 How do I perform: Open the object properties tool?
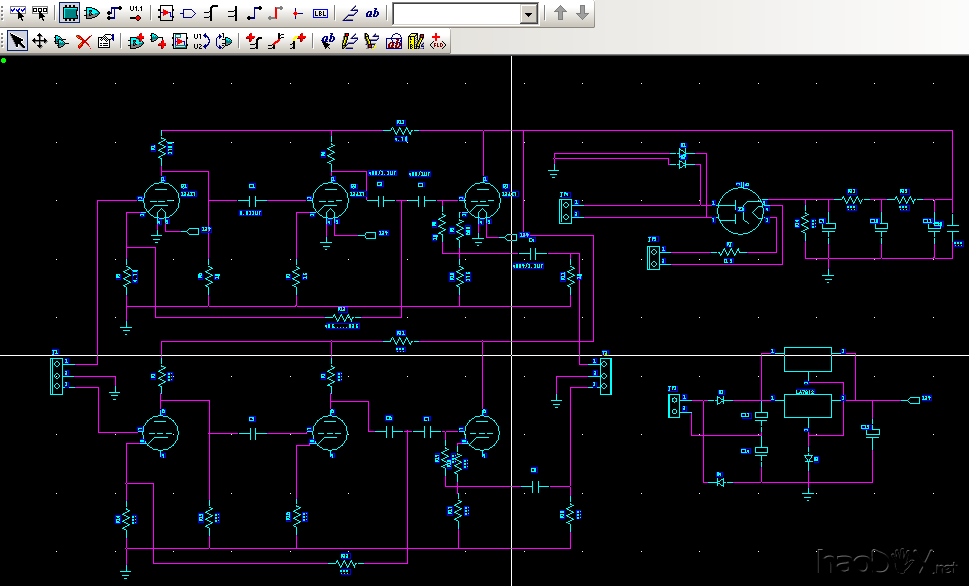pos(106,41)
